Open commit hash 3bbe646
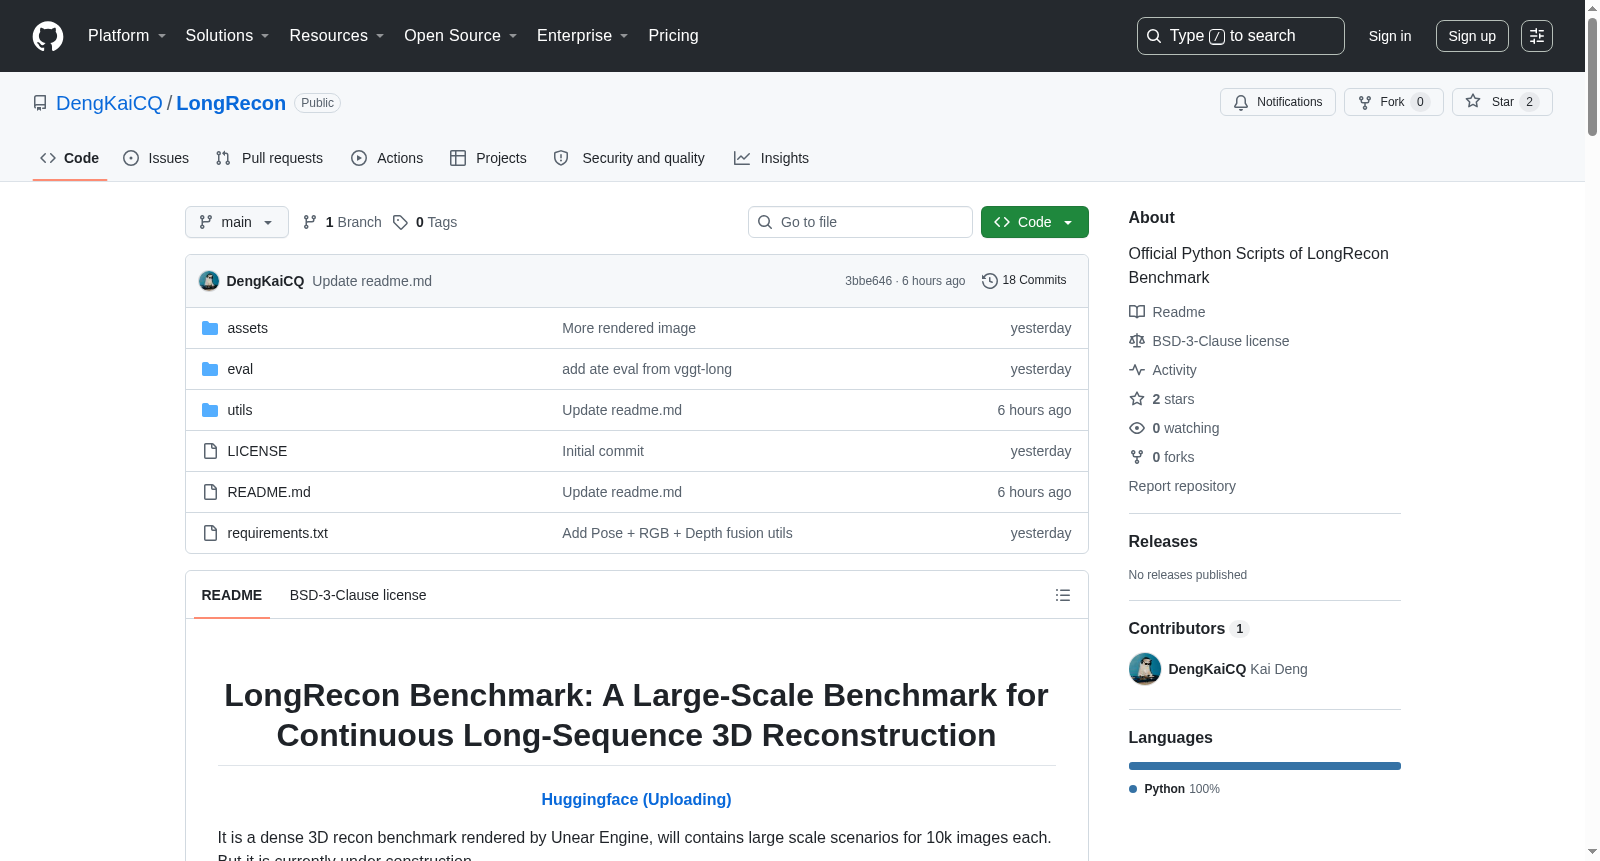Image resolution: width=1600 pixels, height=861 pixels. (868, 281)
